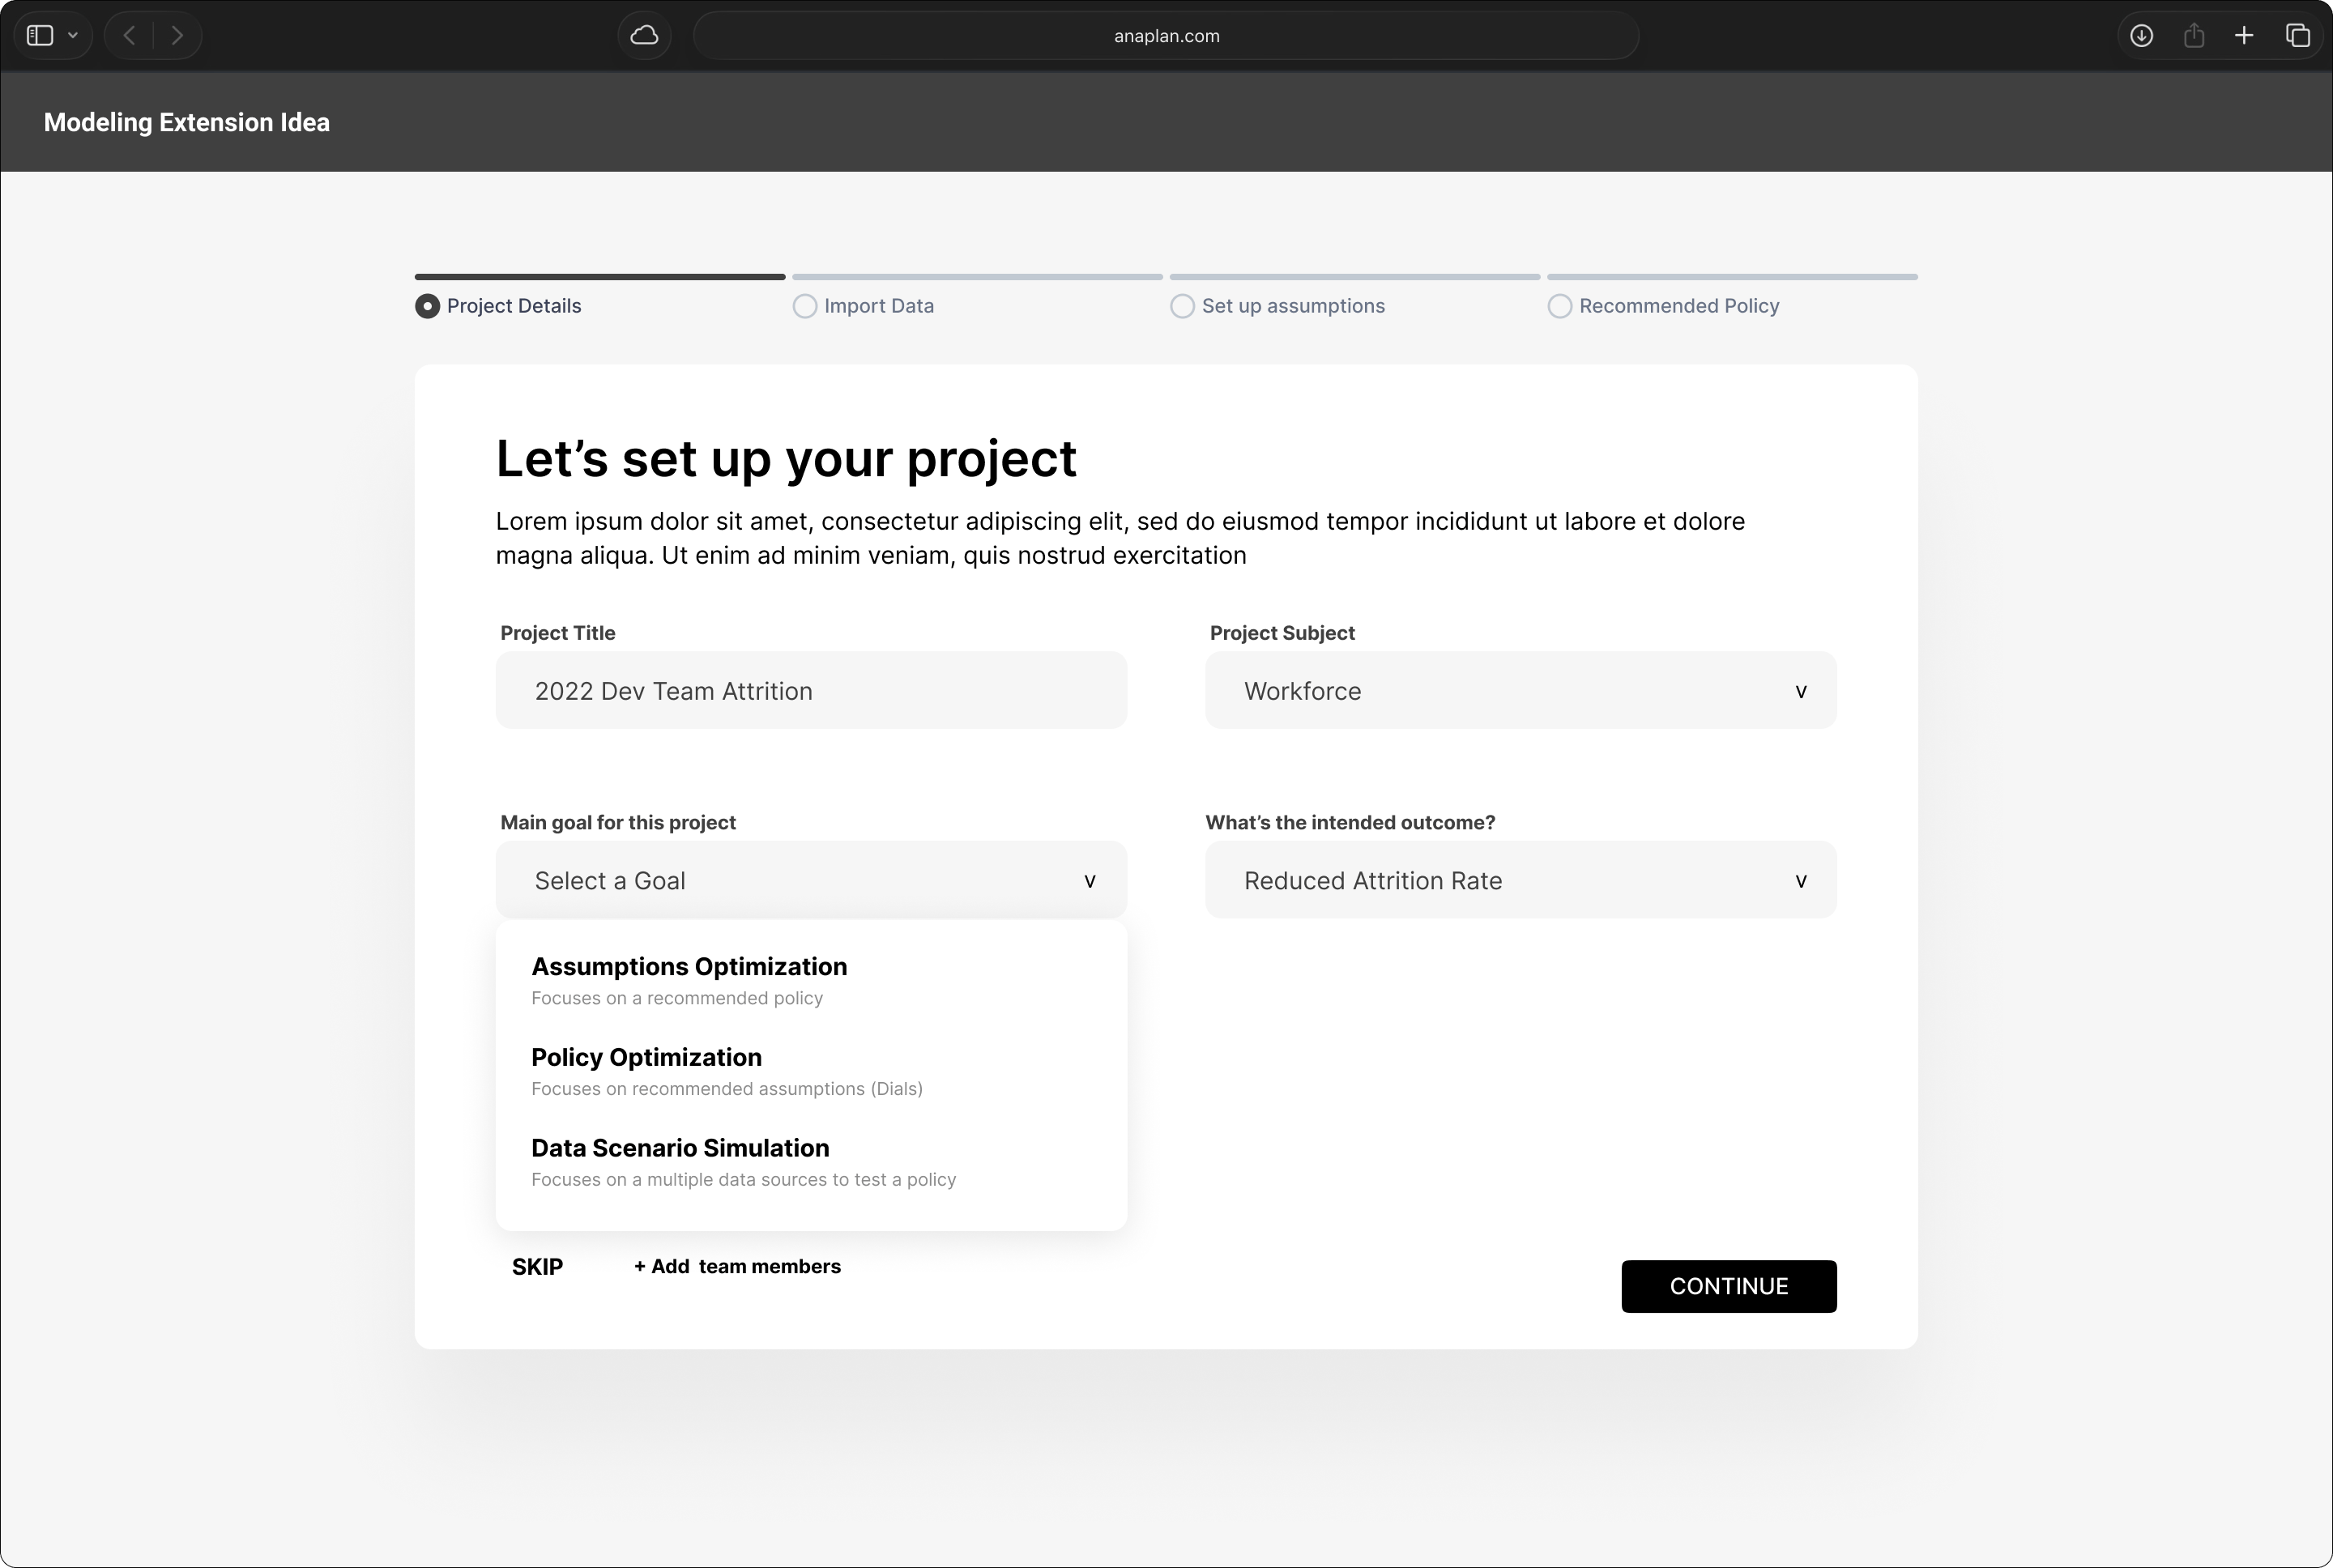Show the tab overview icon
The height and width of the screenshot is (1568, 2333).
coord(2297,36)
